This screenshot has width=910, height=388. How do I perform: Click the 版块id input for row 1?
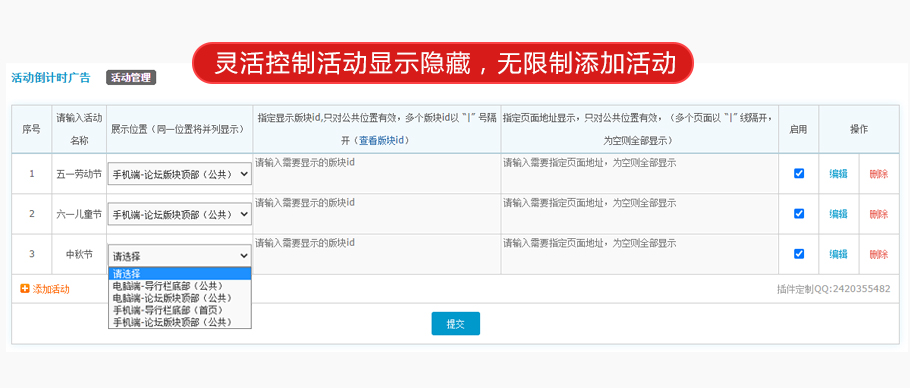coord(377,173)
